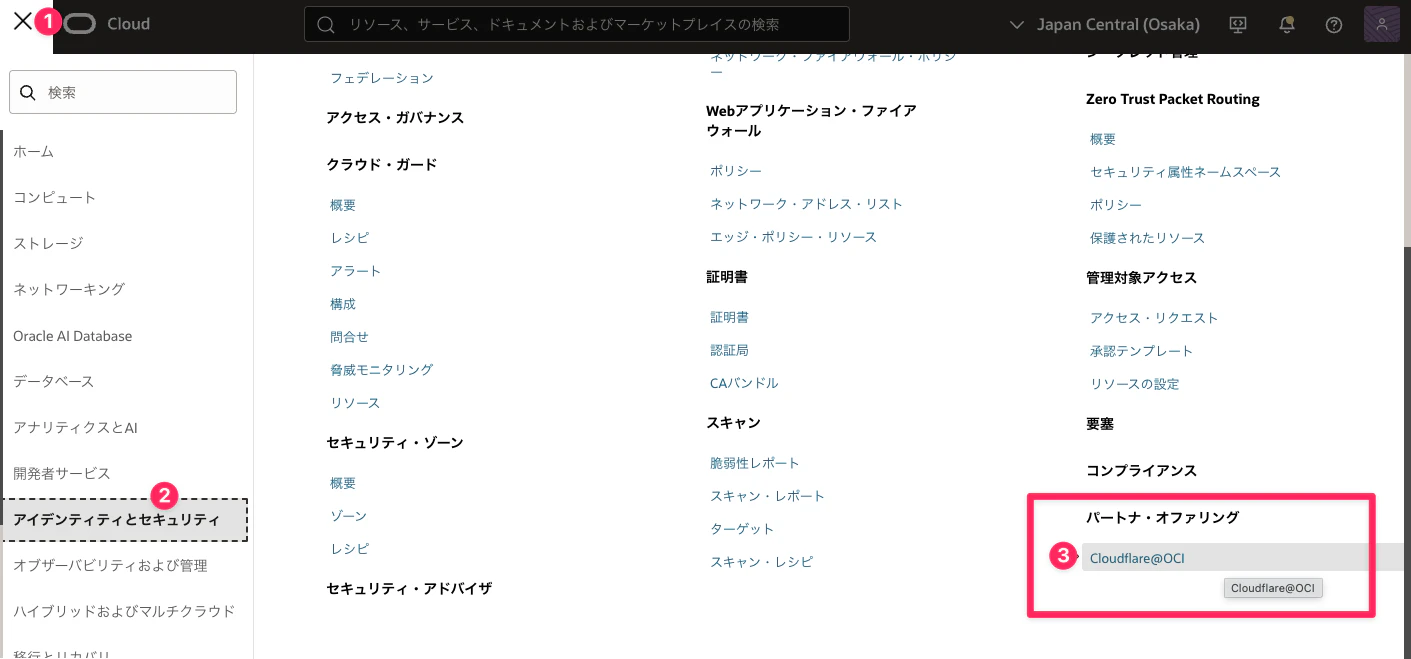The image size is (1411, 659).
Task: Open クラウド・ガード 概要 link
Action: [x=343, y=205]
